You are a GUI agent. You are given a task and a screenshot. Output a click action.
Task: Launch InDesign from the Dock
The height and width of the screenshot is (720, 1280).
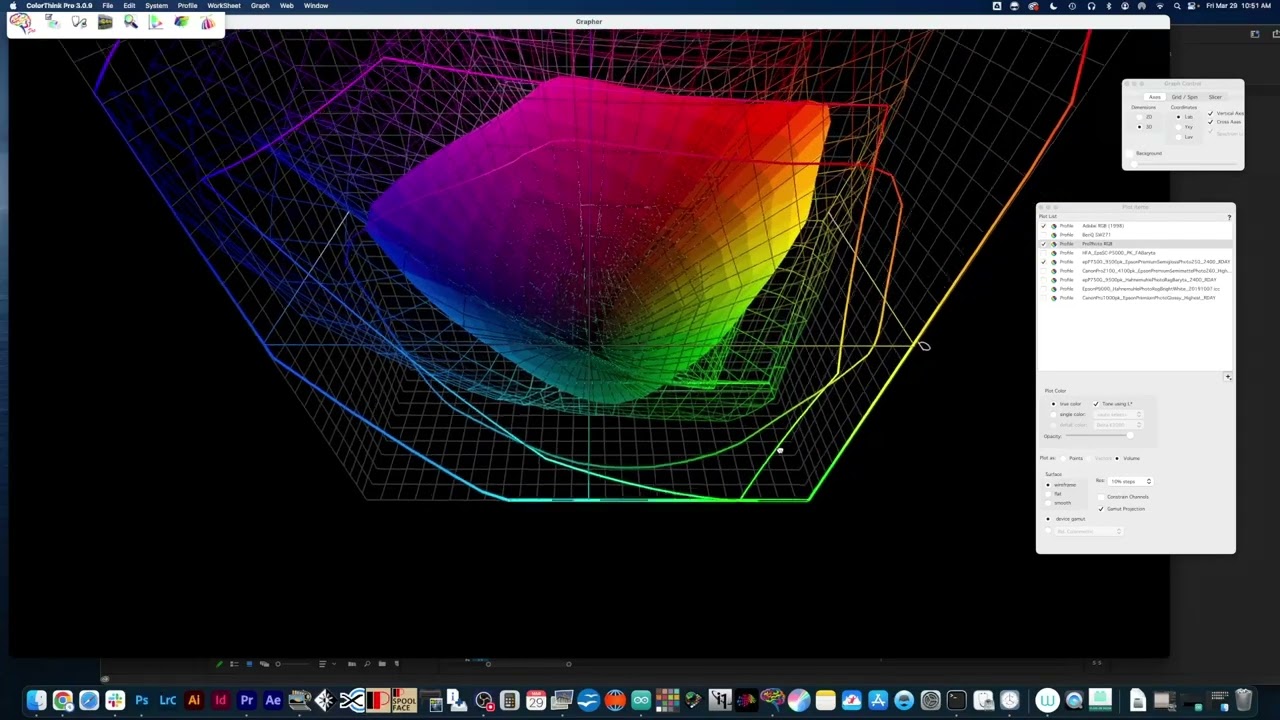pyautogui.click(x=220, y=700)
